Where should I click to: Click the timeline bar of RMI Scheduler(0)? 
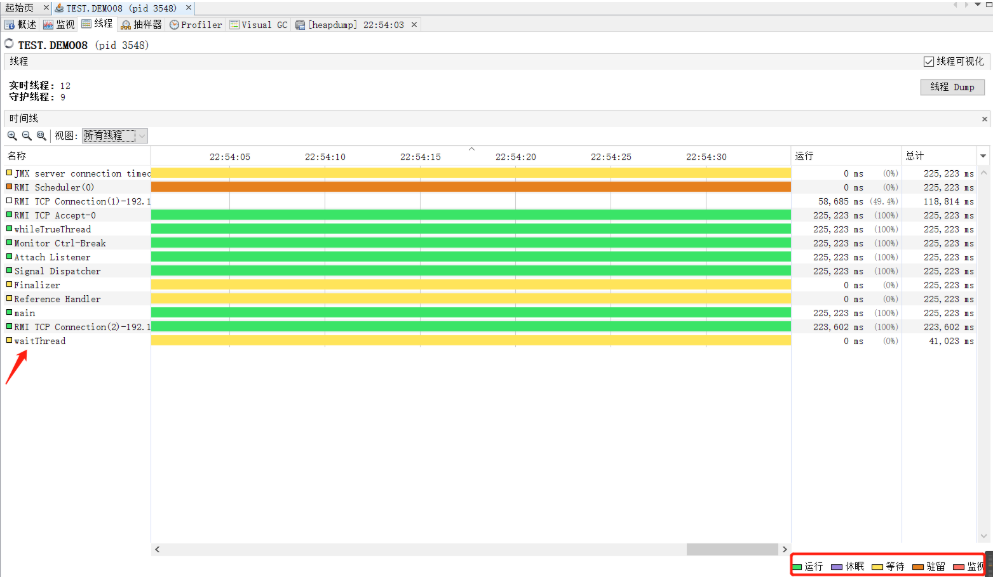coord(471,187)
